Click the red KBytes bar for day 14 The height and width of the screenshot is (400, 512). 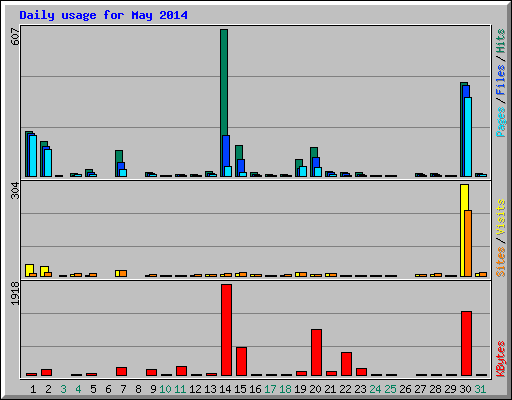(x=226, y=330)
